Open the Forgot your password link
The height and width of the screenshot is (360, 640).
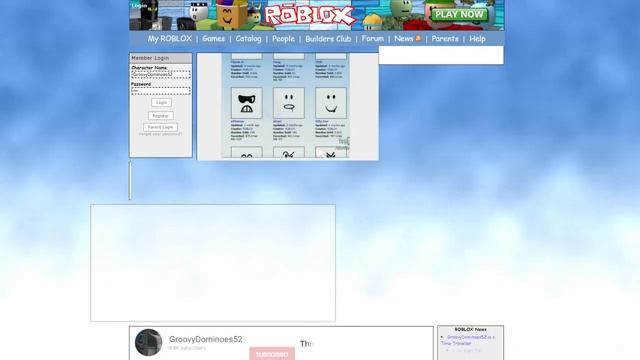click(x=160, y=134)
